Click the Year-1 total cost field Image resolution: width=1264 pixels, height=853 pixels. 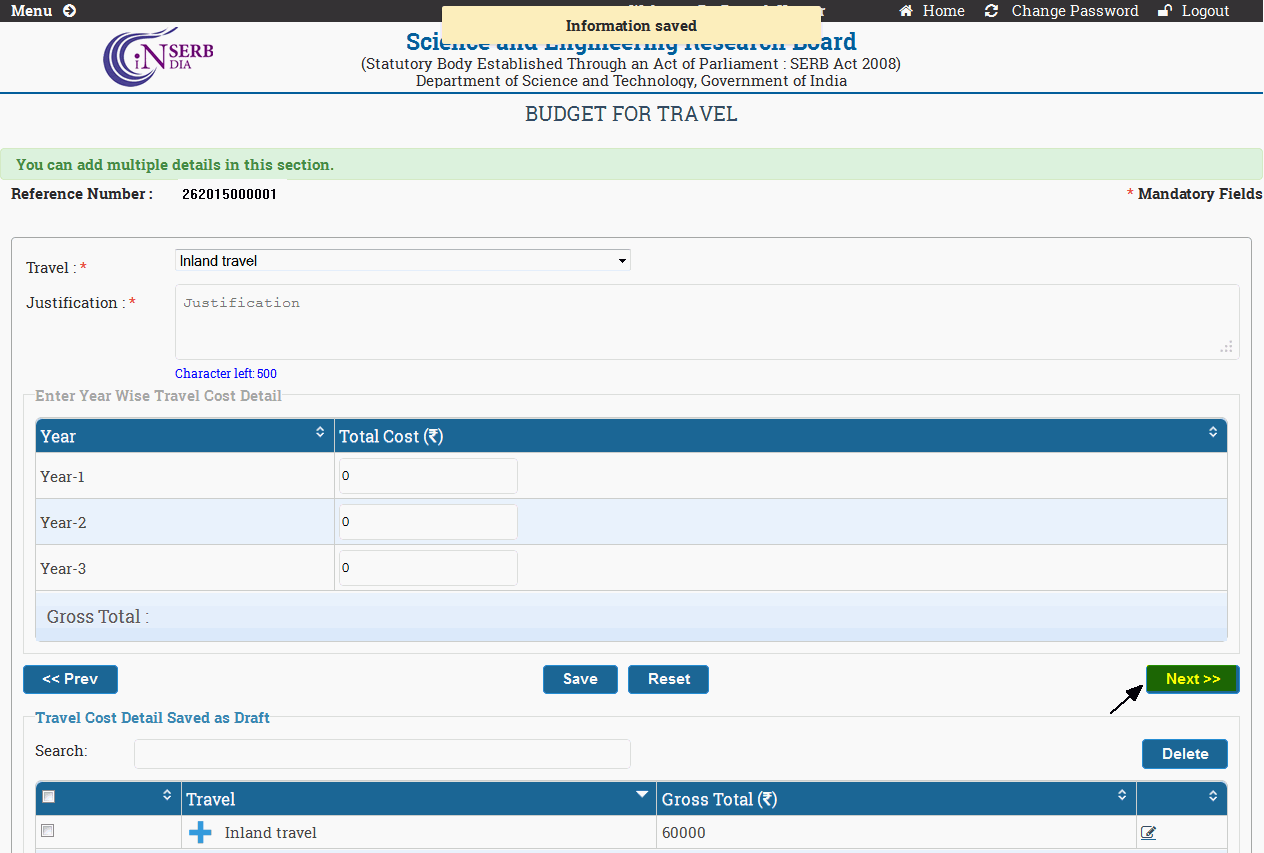click(428, 476)
